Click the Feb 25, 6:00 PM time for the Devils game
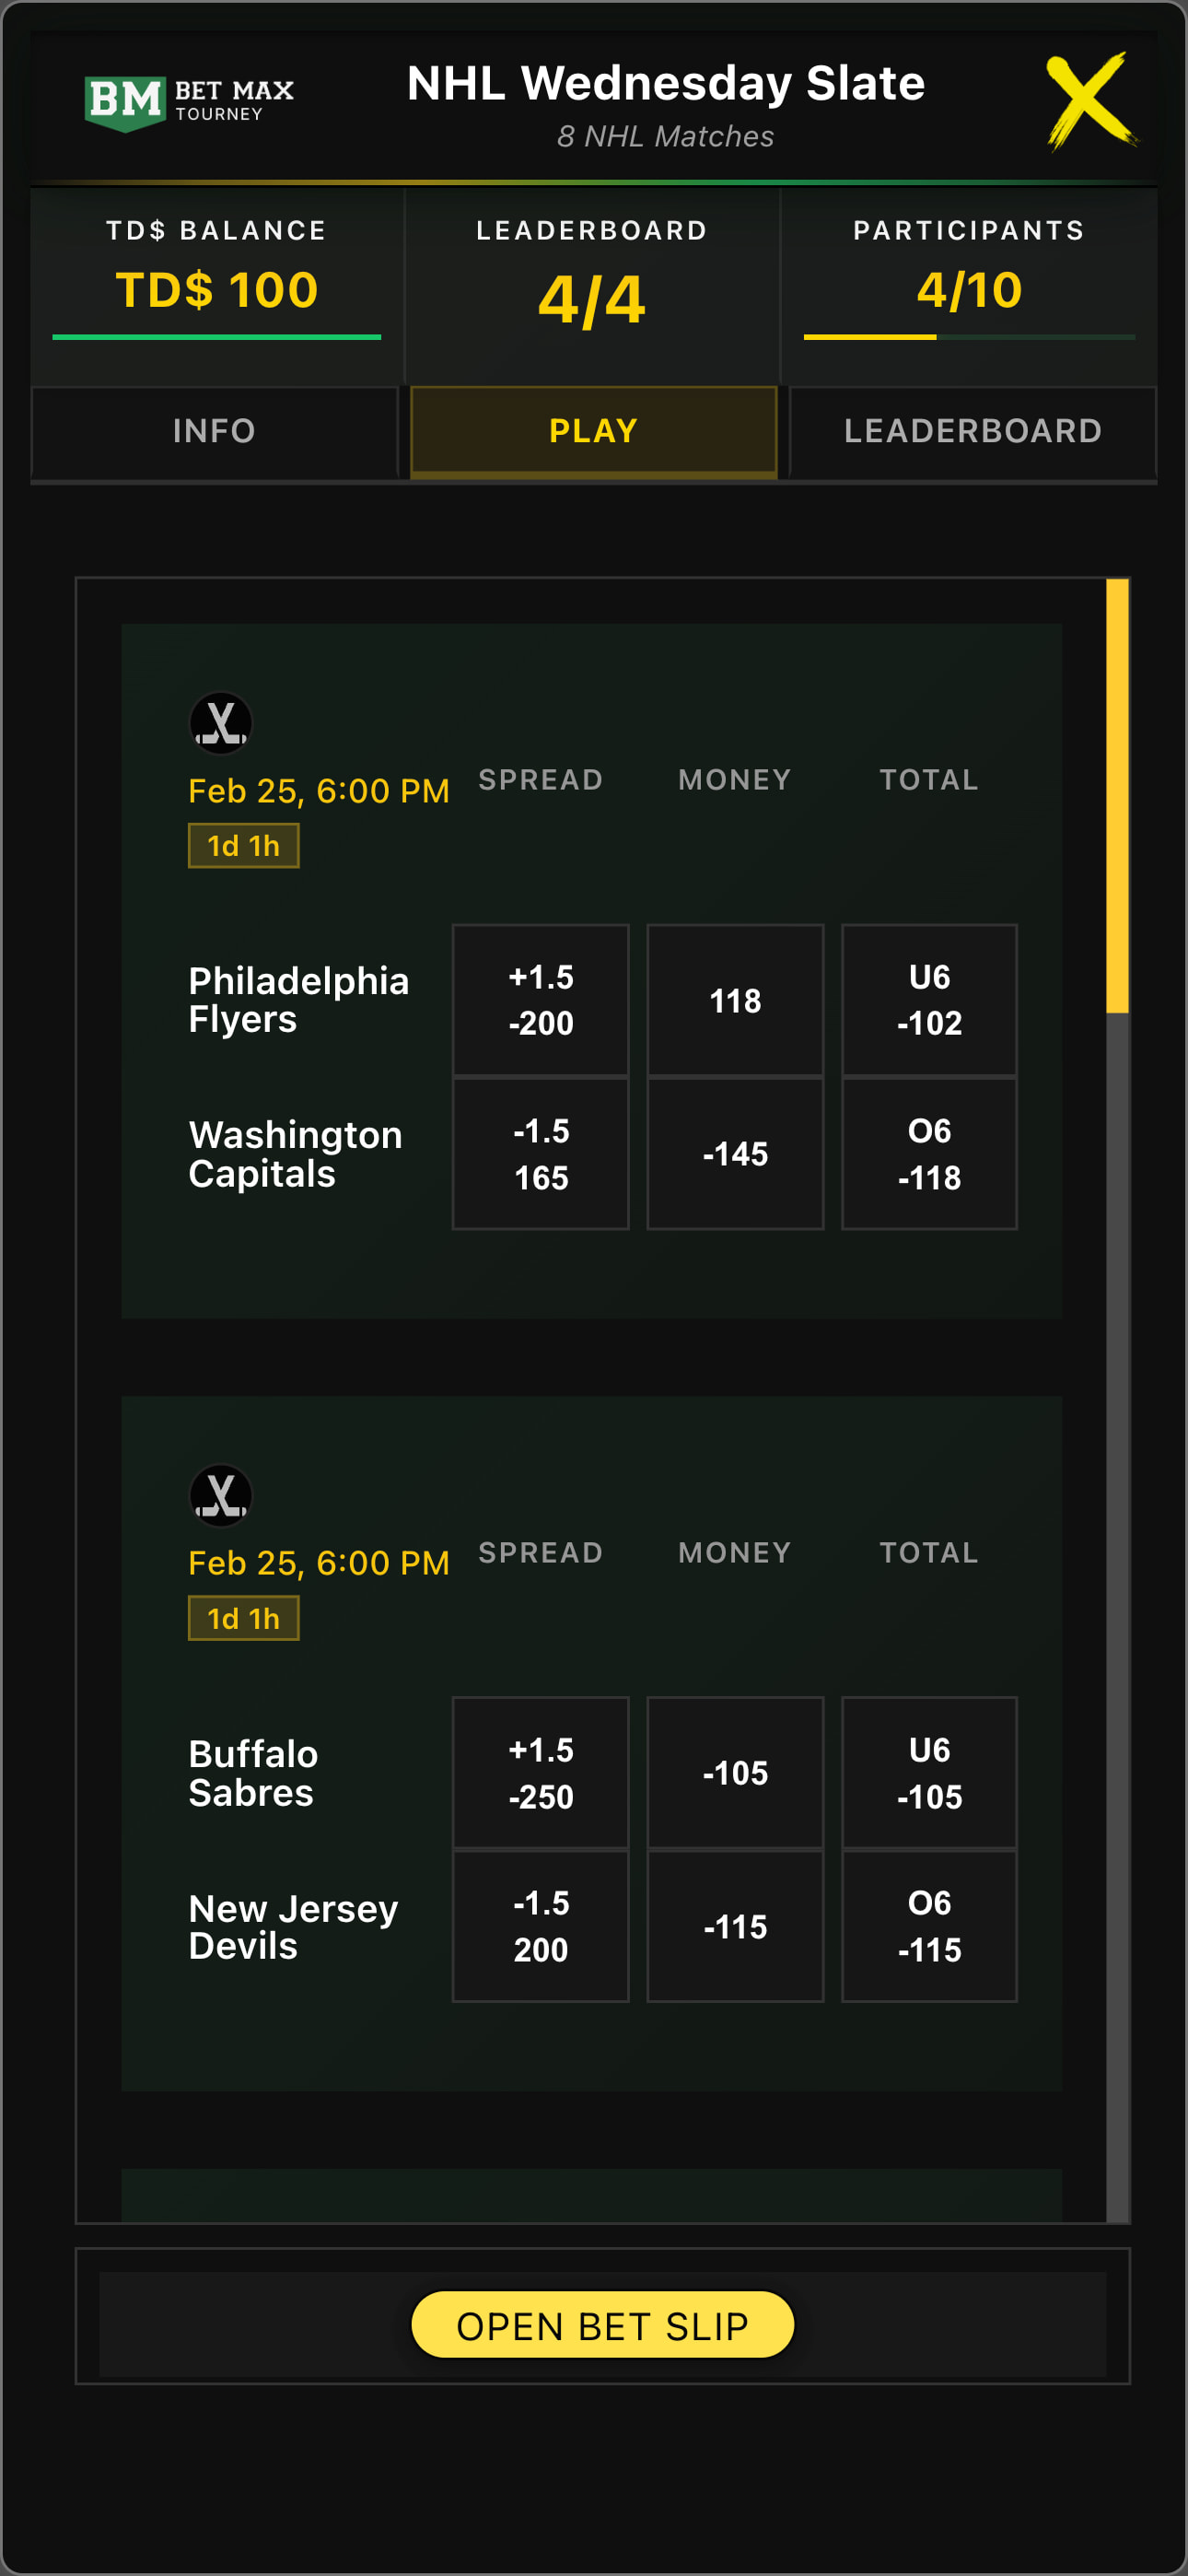Image resolution: width=1188 pixels, height=2576 pixels. (318, 1562)
